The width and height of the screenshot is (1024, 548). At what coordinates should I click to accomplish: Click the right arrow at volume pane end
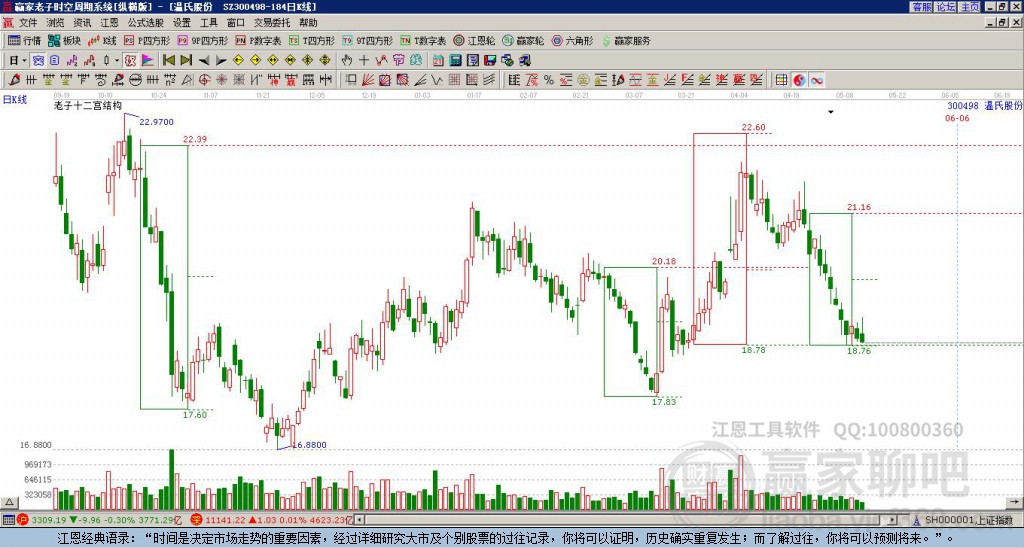tap(1016, 503)
